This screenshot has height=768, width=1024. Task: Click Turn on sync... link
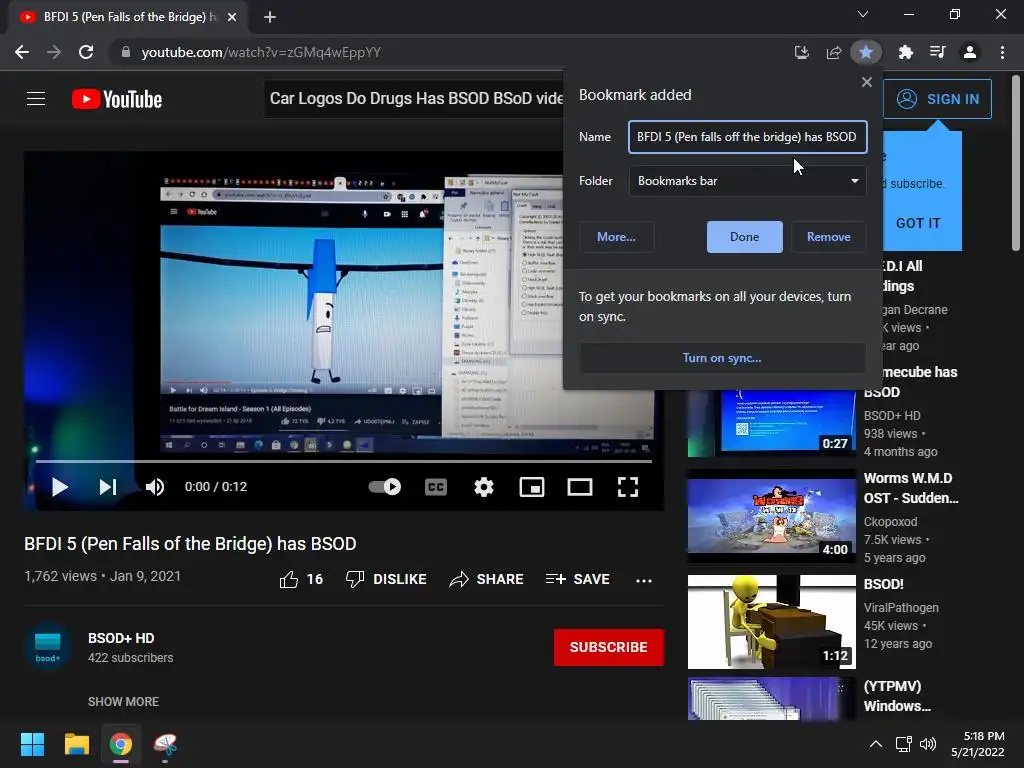click(722, 358)
